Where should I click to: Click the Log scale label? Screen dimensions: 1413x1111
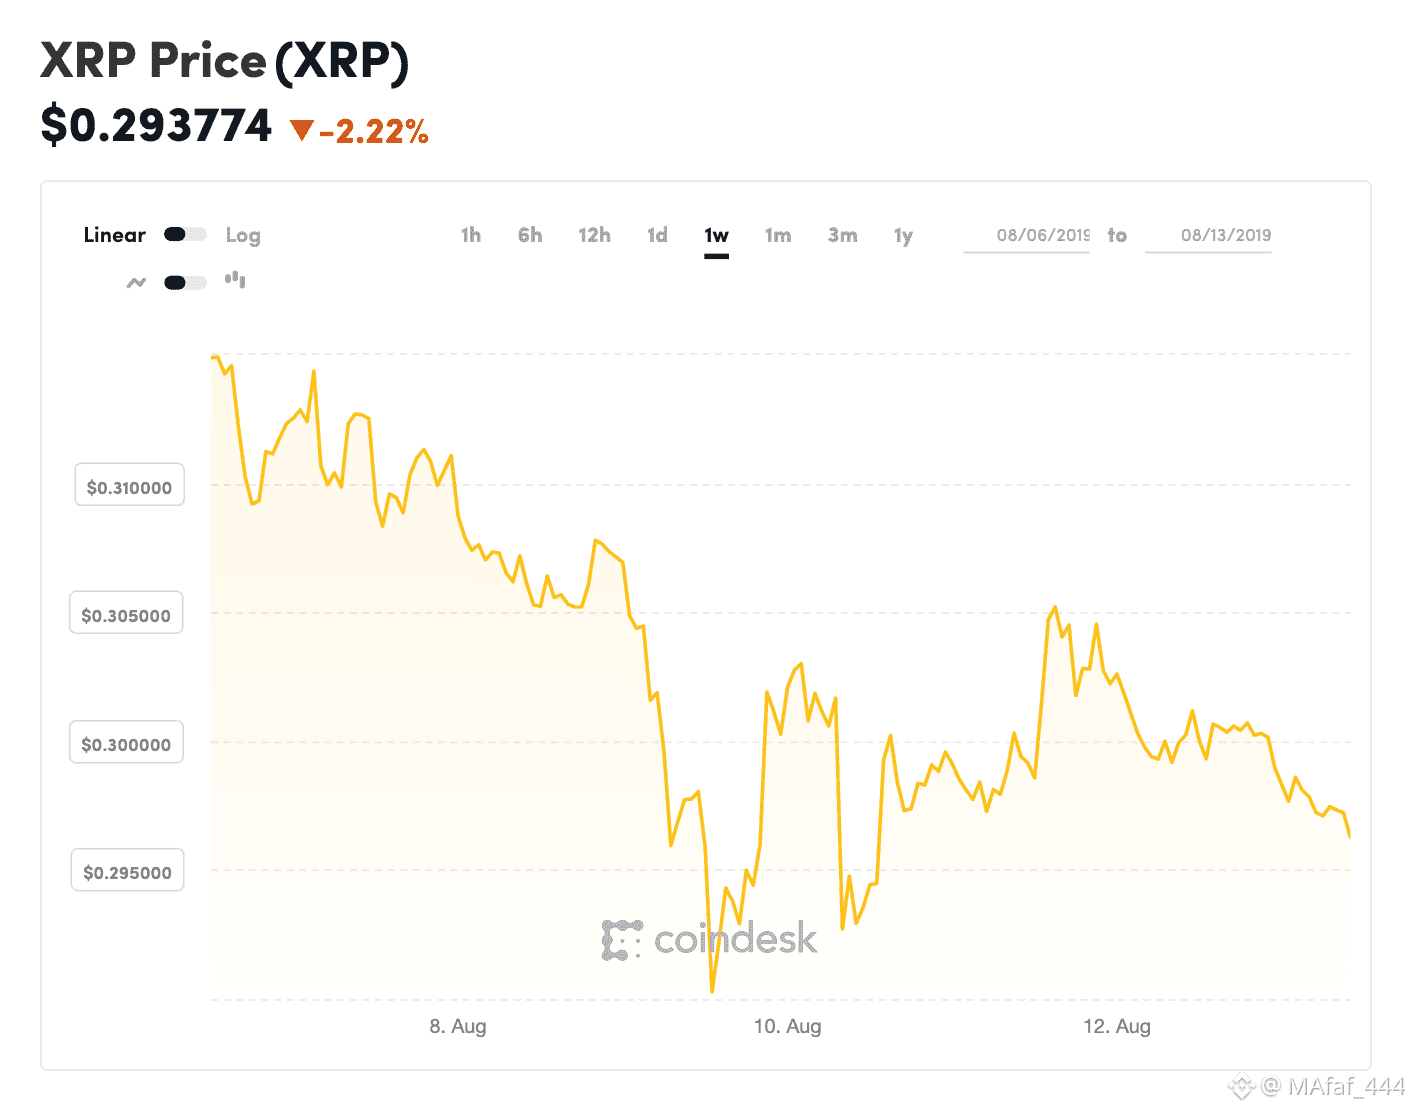point(243,235)
